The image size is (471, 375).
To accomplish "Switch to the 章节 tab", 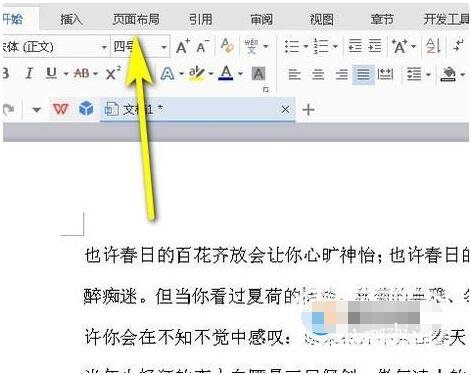I will 382,19.
